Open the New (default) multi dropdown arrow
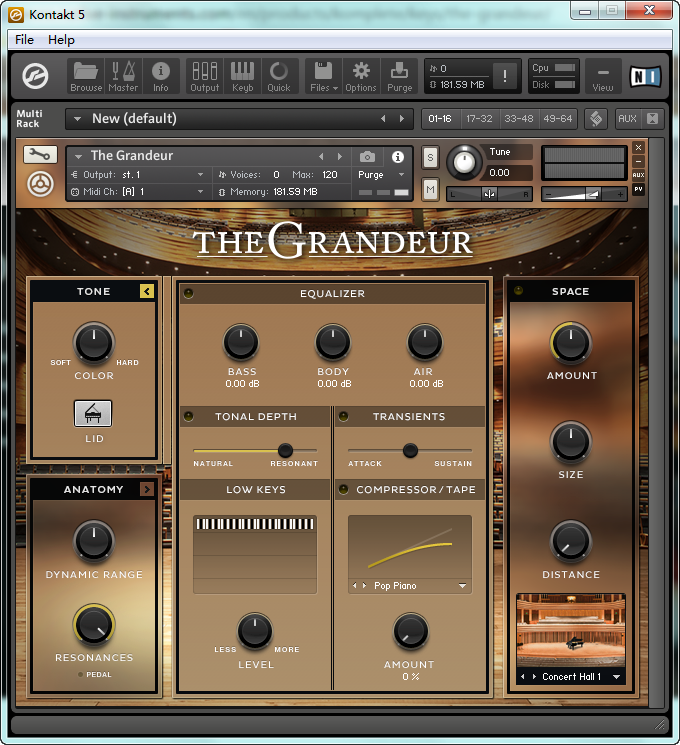Screen dimensions: 680x745 (x=77, y=119)
